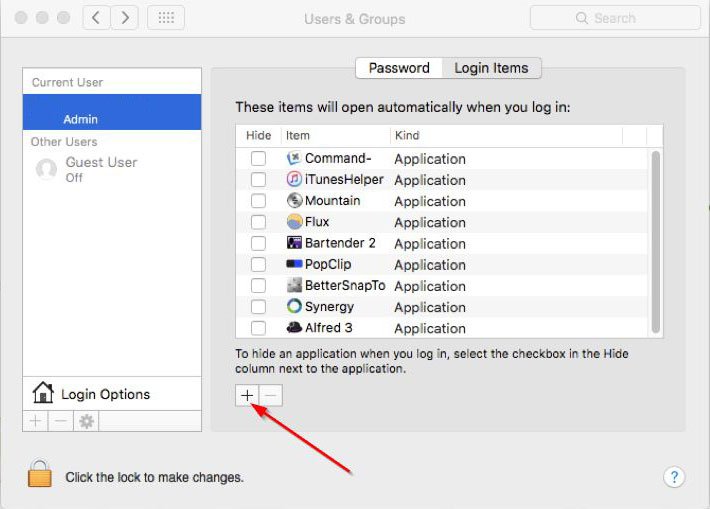Toggle Hide checkbox for Mountain
The height and width of the screenshot is (509, 710).
(258, 201)
